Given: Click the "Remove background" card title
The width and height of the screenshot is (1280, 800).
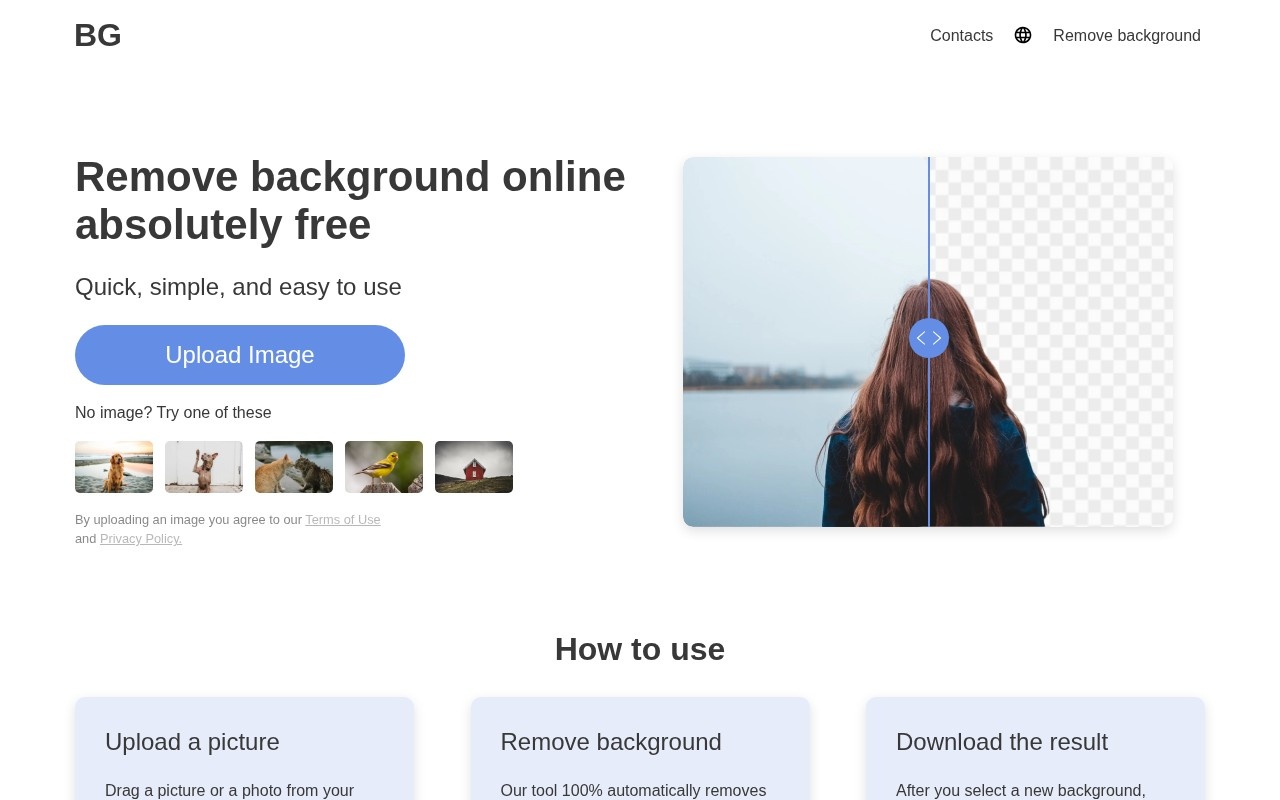Looking at the screenshot, I should click(x=611, y=742).
